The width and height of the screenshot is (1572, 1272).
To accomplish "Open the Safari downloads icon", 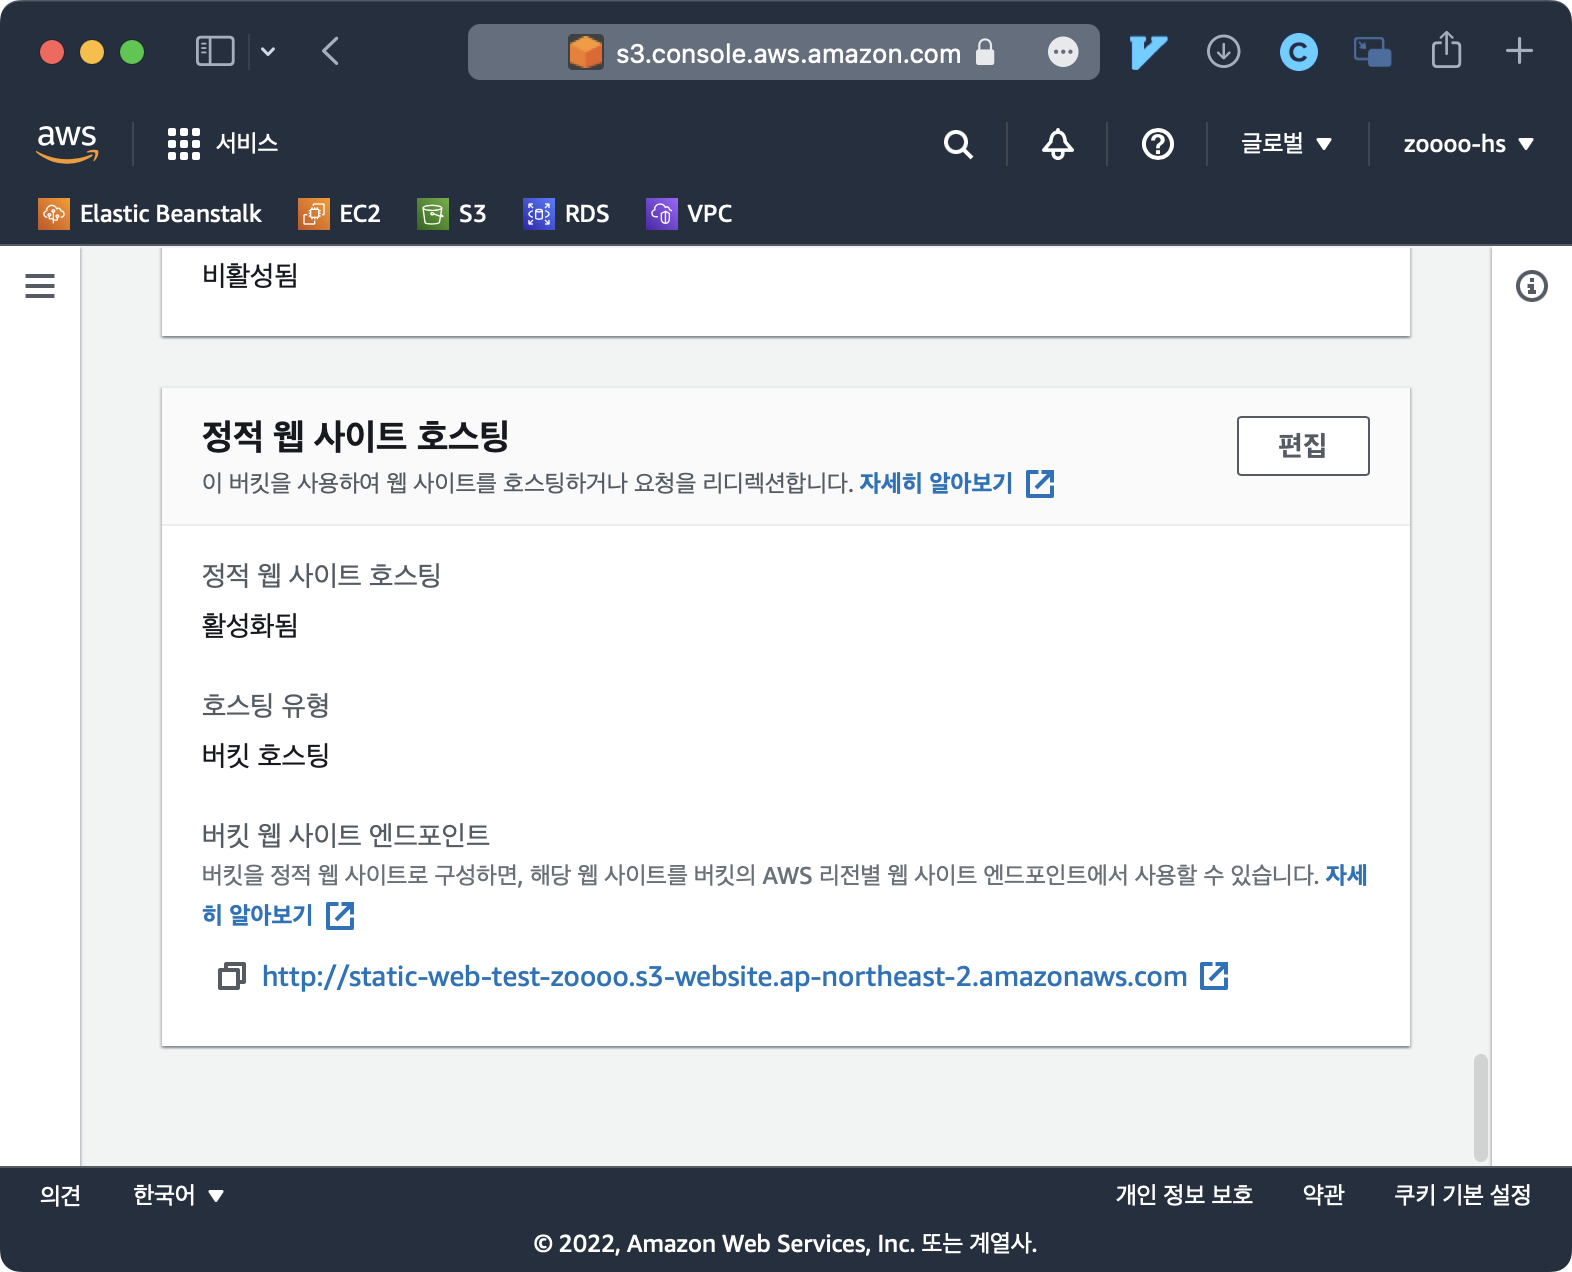I will pyautogui.click(x=1223, y=51).
